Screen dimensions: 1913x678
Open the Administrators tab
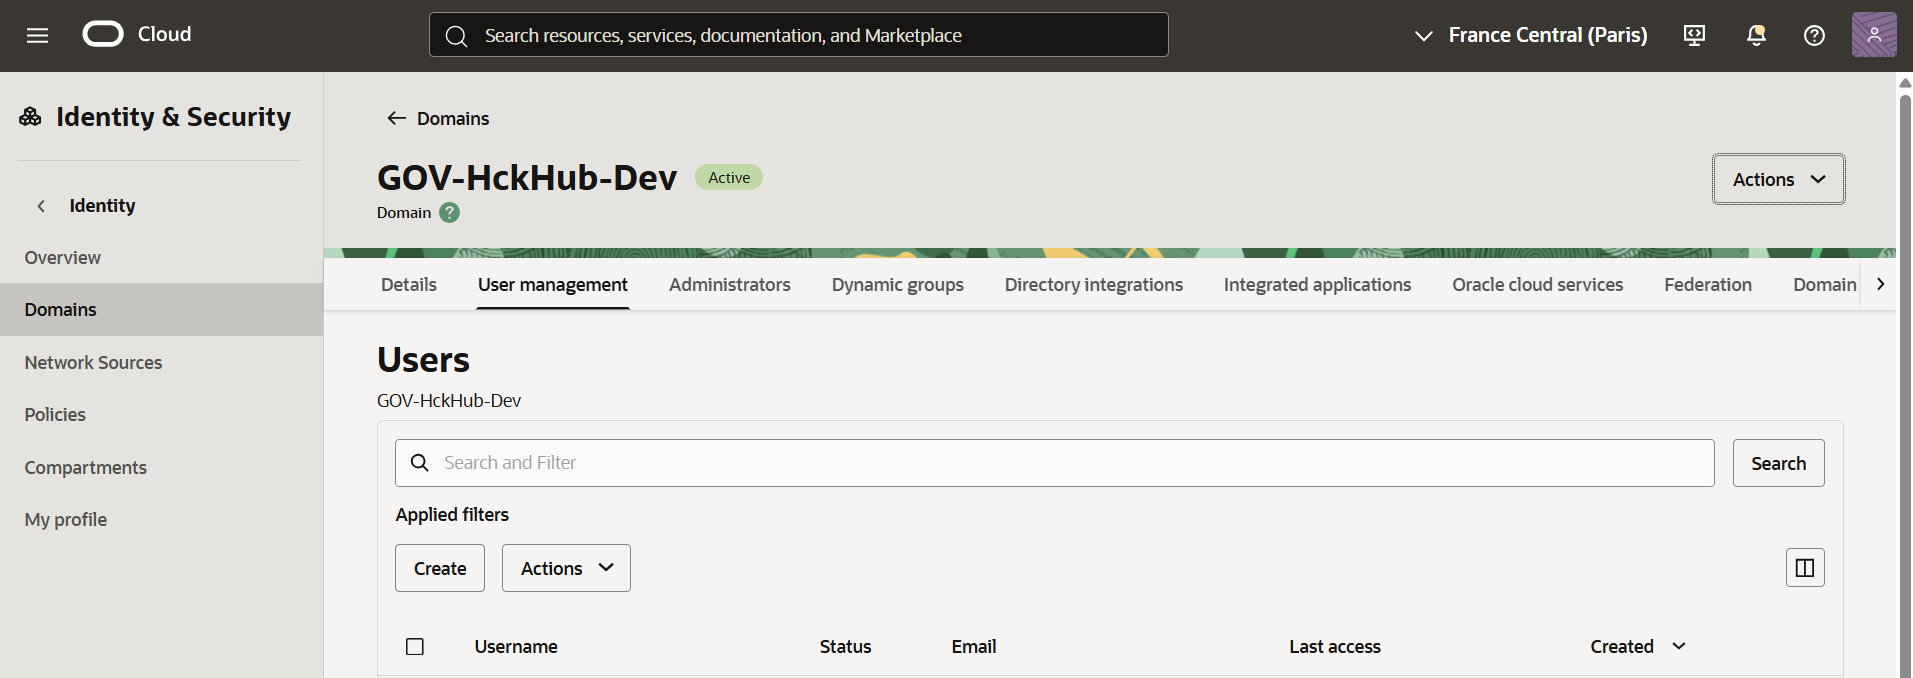[x=730, y=285]
